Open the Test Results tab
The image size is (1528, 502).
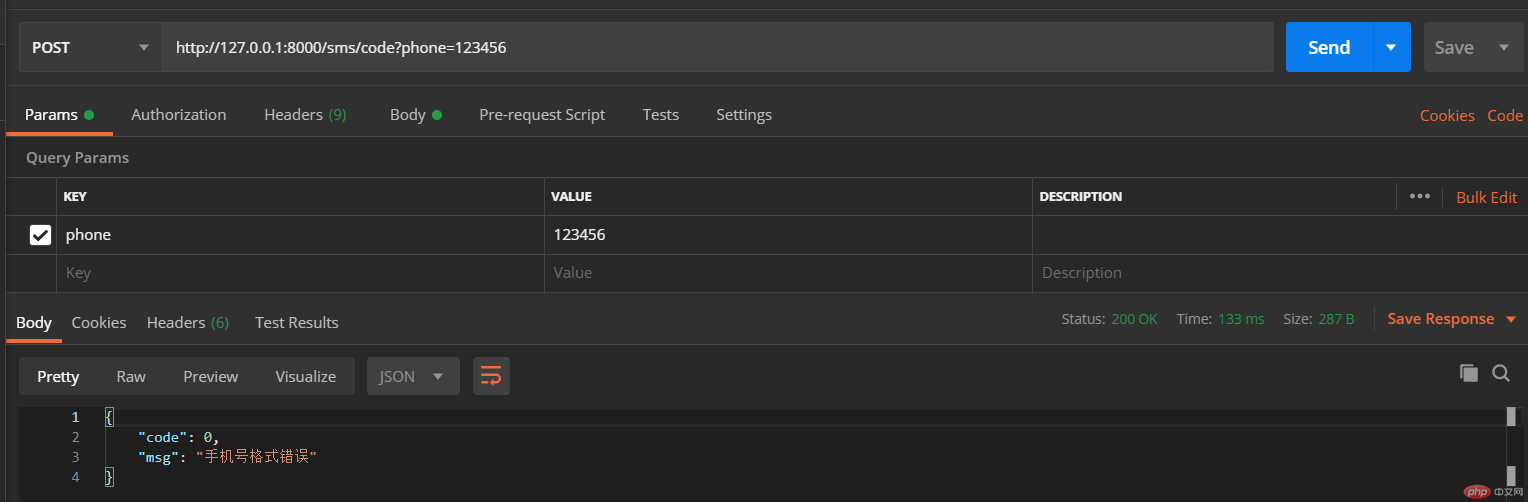(x=296, y=322)
